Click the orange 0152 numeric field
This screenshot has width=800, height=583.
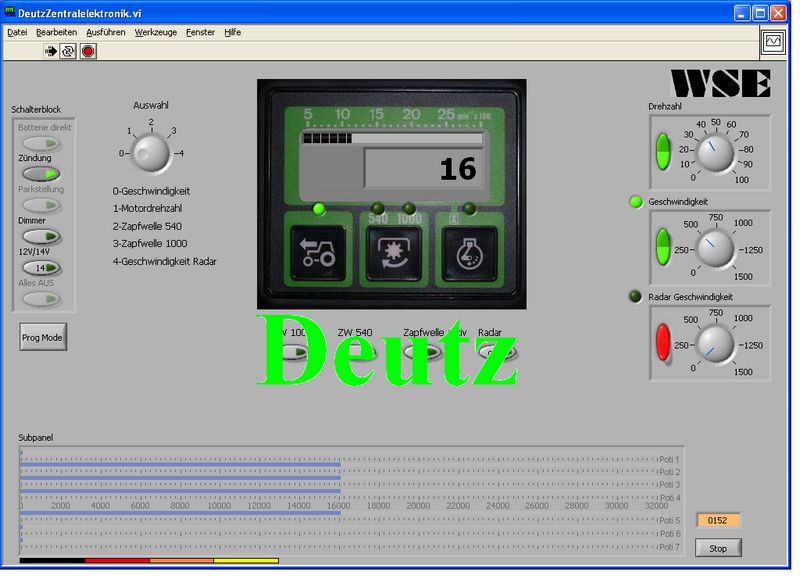[718, 520]
